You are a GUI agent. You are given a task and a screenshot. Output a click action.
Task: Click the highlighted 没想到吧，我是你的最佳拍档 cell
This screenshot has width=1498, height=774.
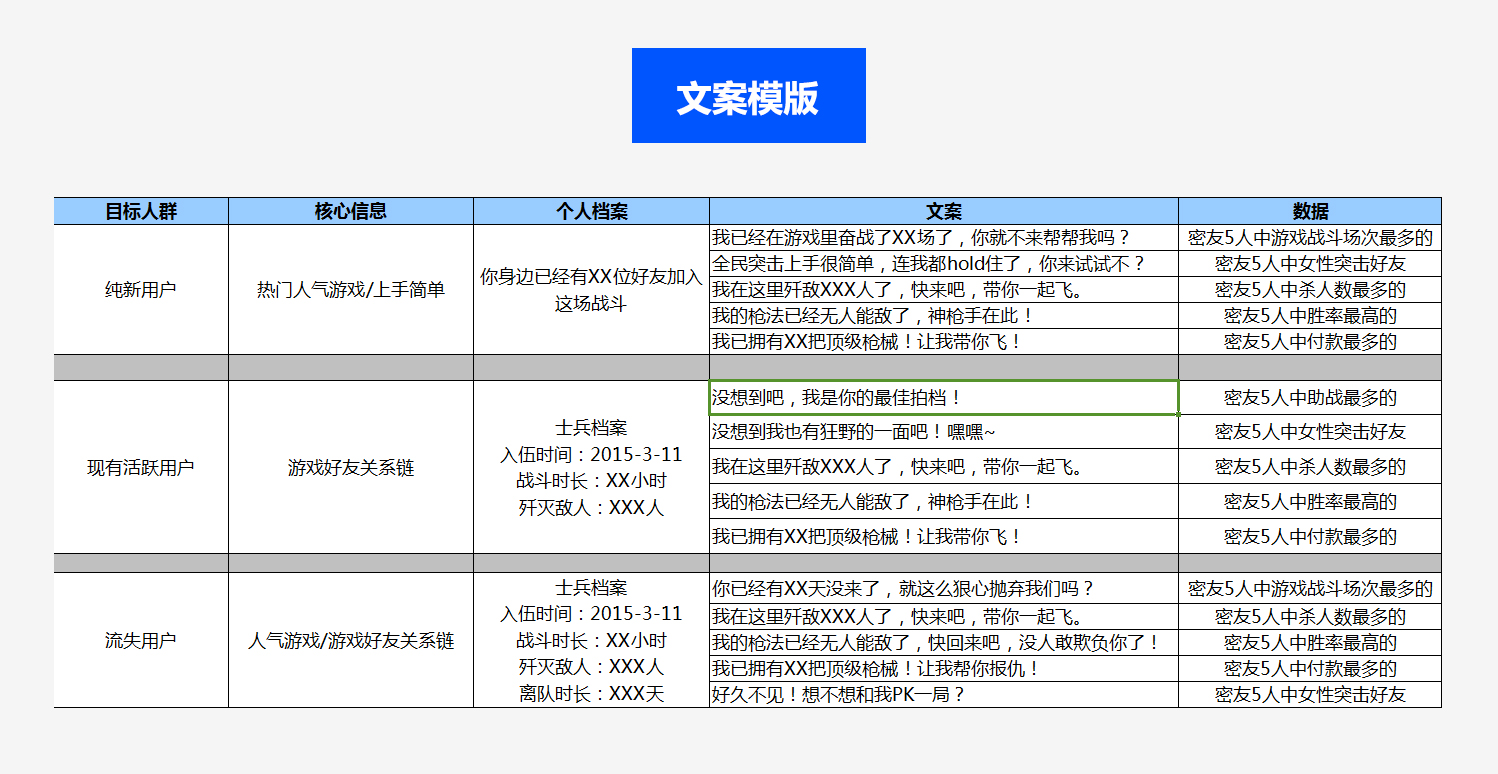[943, 398]
